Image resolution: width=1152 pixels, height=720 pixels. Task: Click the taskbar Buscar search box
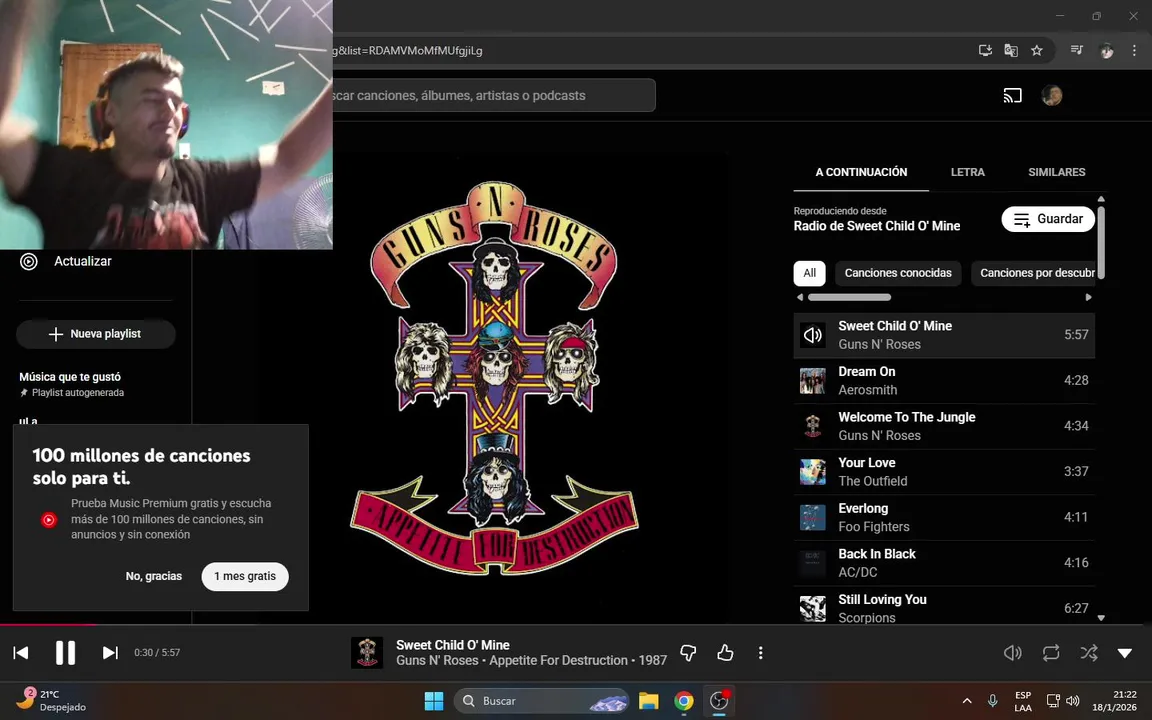[x=541, y=701]
